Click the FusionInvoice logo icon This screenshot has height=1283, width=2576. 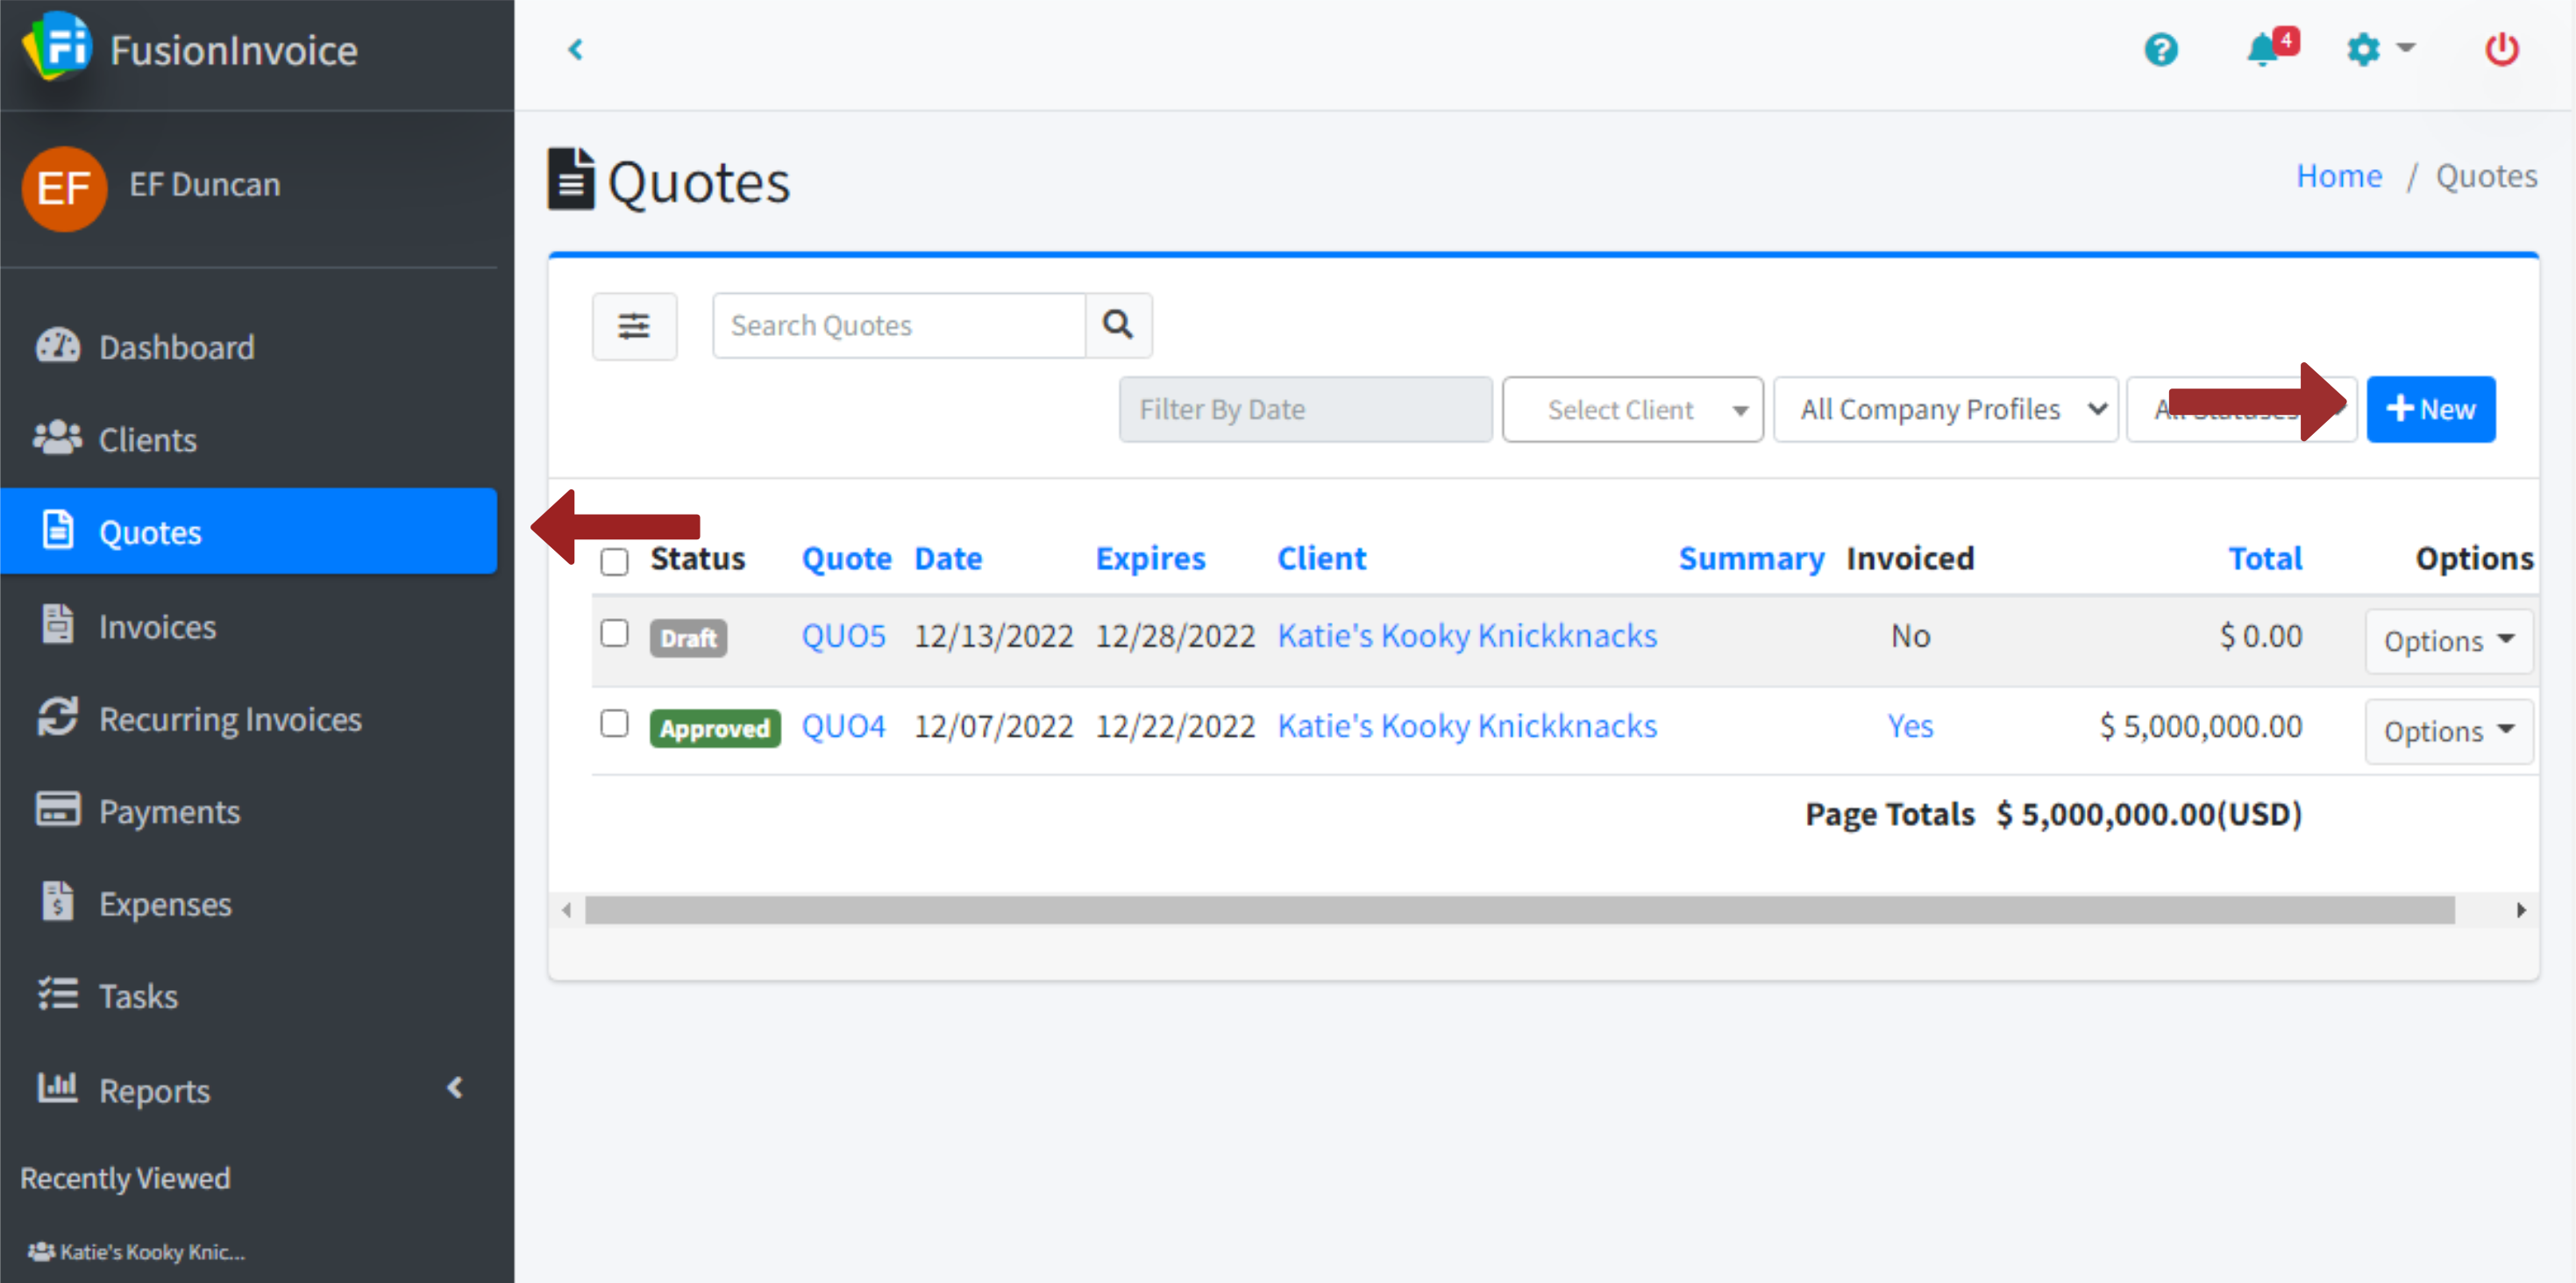click(57, 46)
